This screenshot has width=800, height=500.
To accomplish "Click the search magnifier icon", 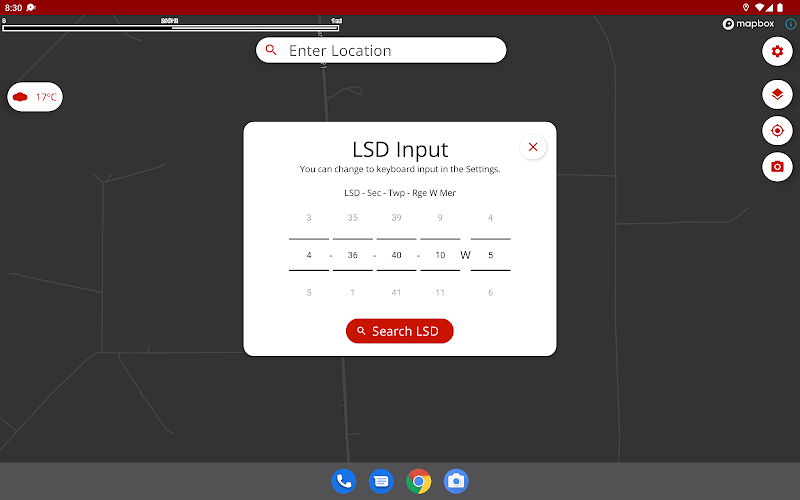I will [271, 50].
